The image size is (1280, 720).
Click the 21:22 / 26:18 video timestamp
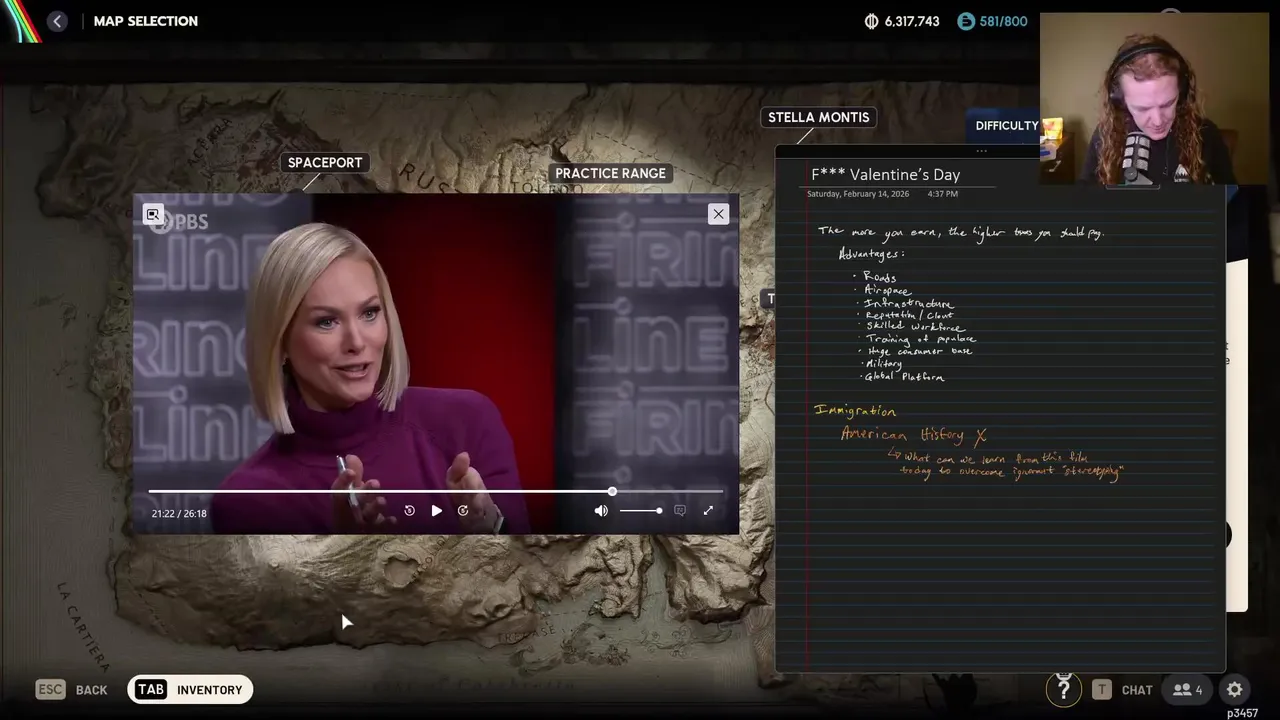click(179, 513)
